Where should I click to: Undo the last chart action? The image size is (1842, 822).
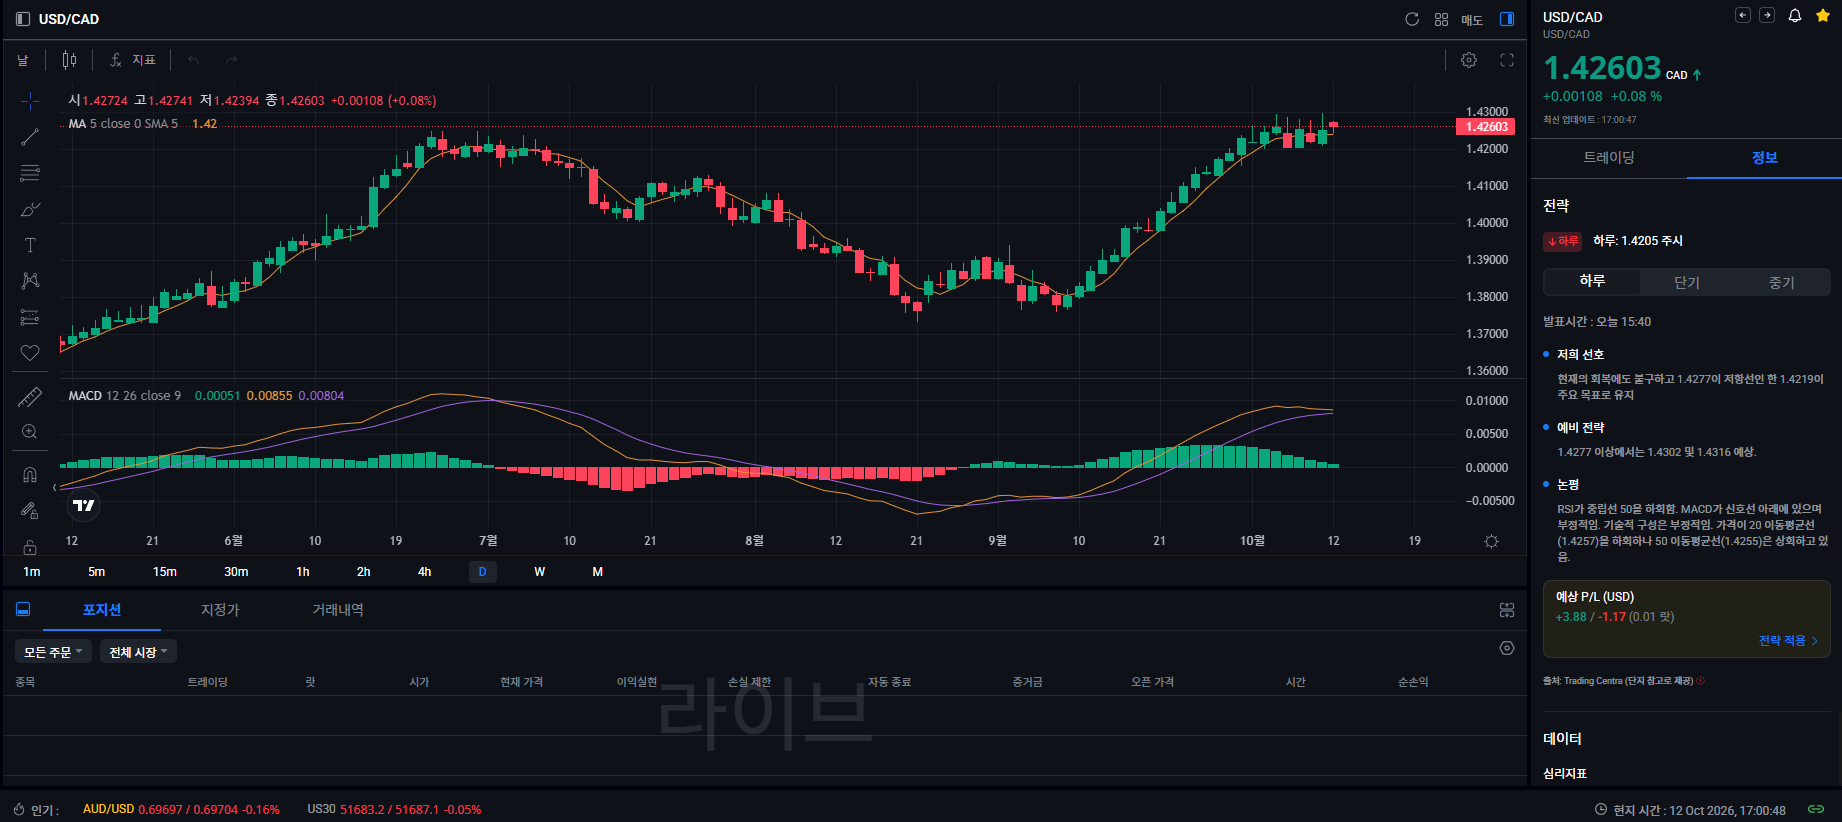[194, 60]
